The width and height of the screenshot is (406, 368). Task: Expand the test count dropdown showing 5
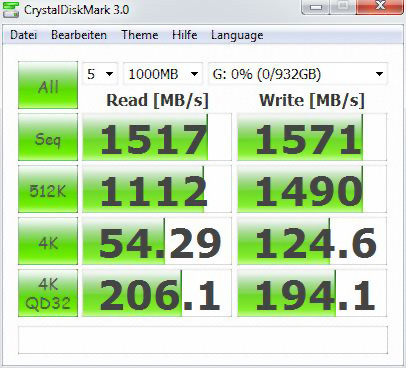(100, 74)
